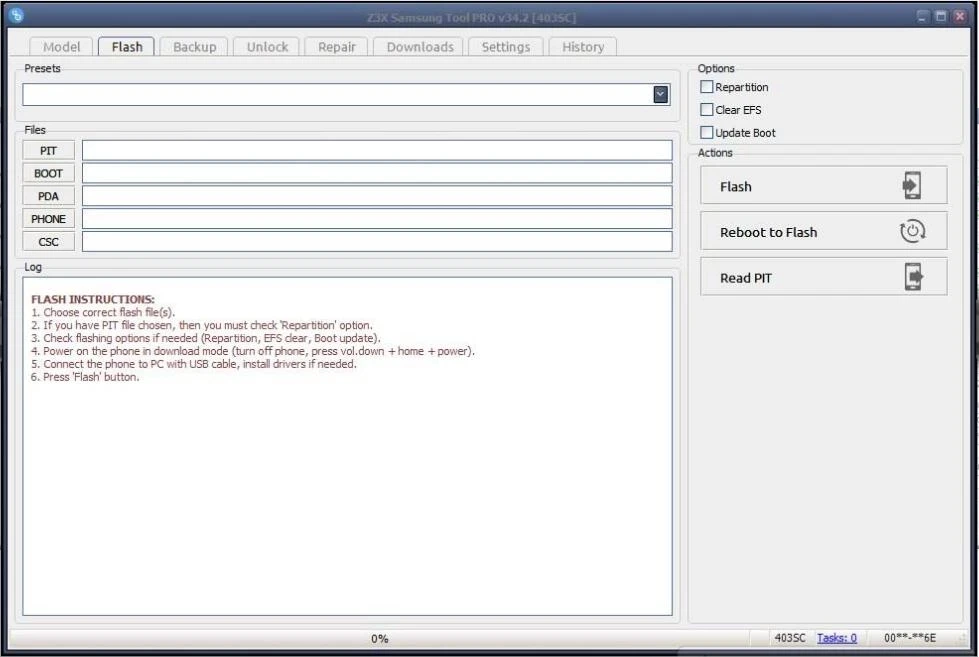Click the BOOT file path field

tap(377, 173)
